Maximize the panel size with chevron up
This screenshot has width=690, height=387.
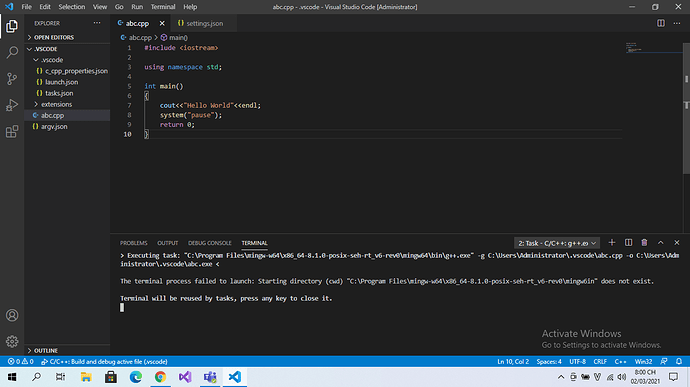661,243
